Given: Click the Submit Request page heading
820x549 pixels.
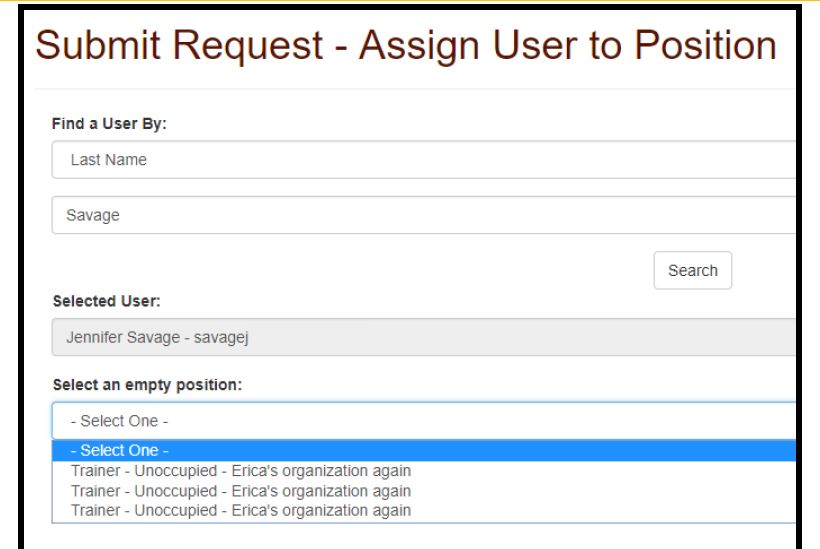Looking at the screenshot, I should point(179,45).
